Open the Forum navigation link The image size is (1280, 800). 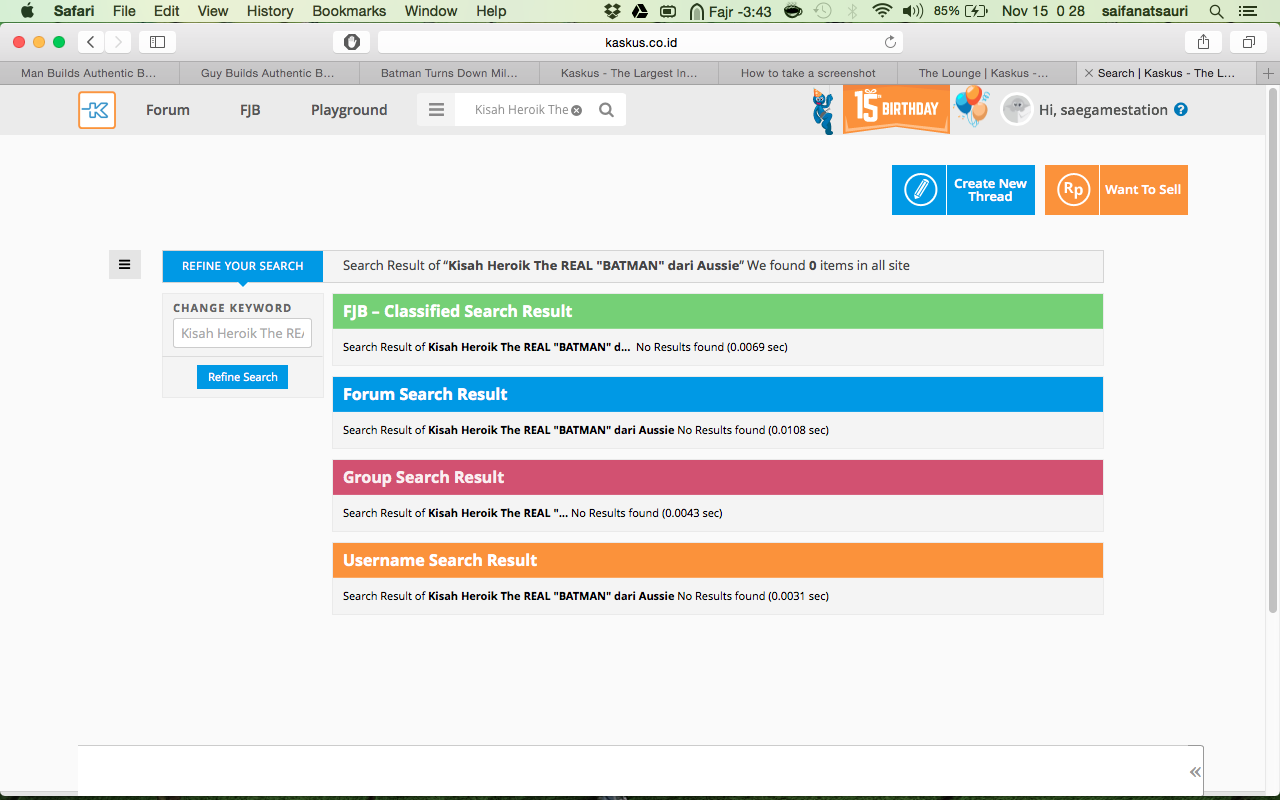coord(167,110)
